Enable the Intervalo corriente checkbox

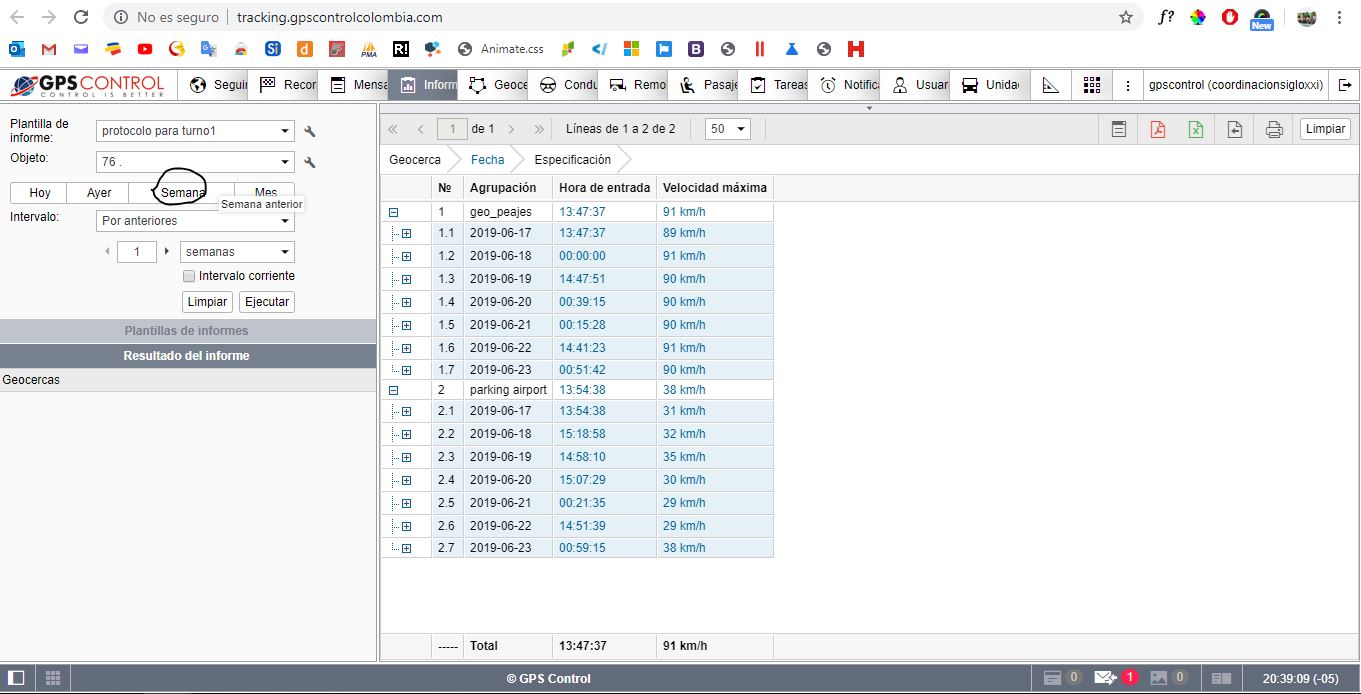click(189, 276)
